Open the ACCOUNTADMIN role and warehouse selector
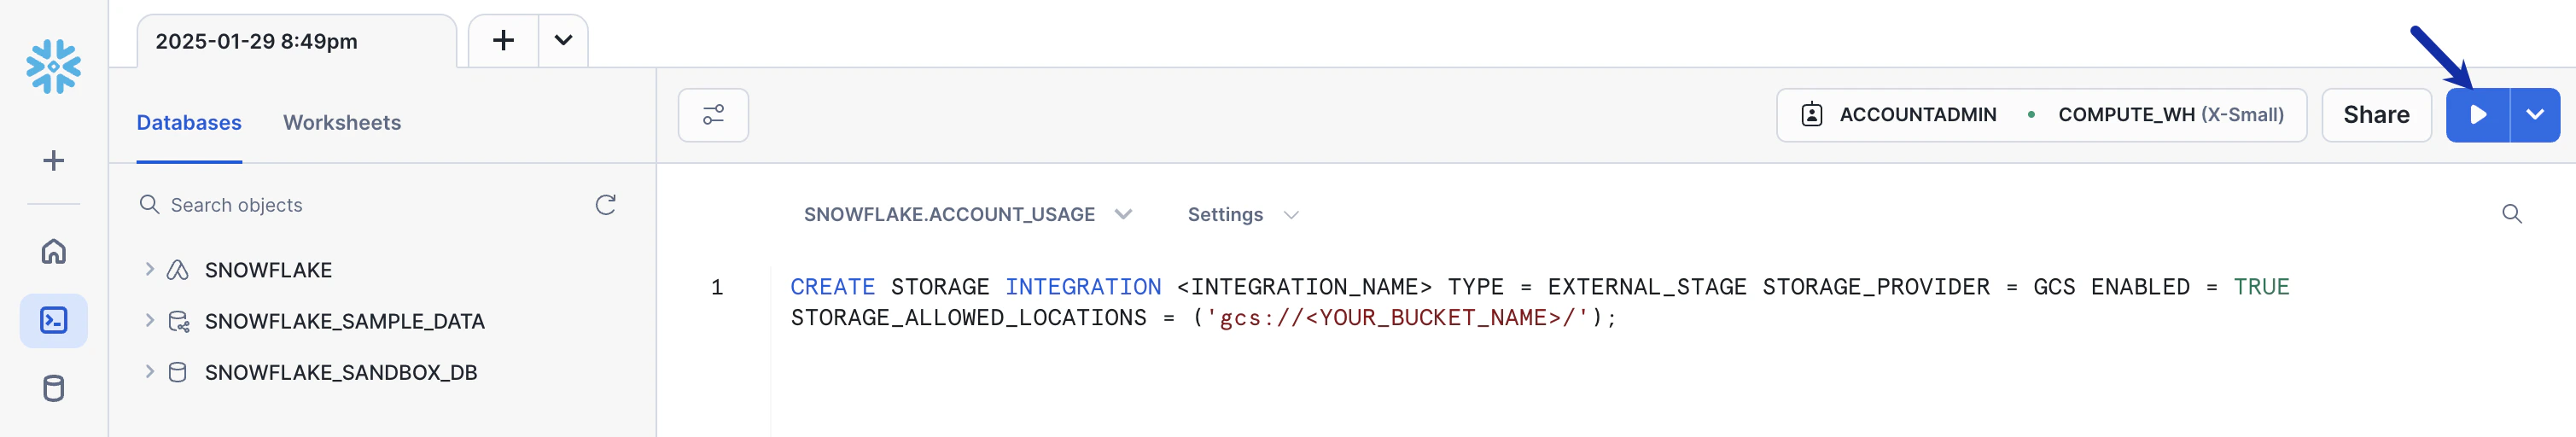This screenshot has width=2576, height=437. click(x=2041, y=115)
